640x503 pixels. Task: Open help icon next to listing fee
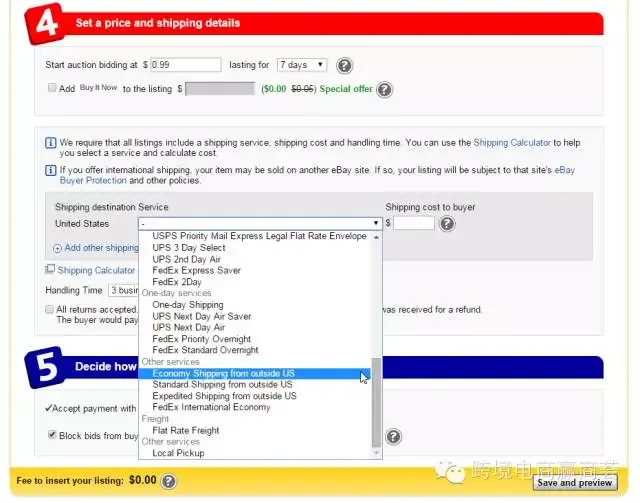point(169,481)
